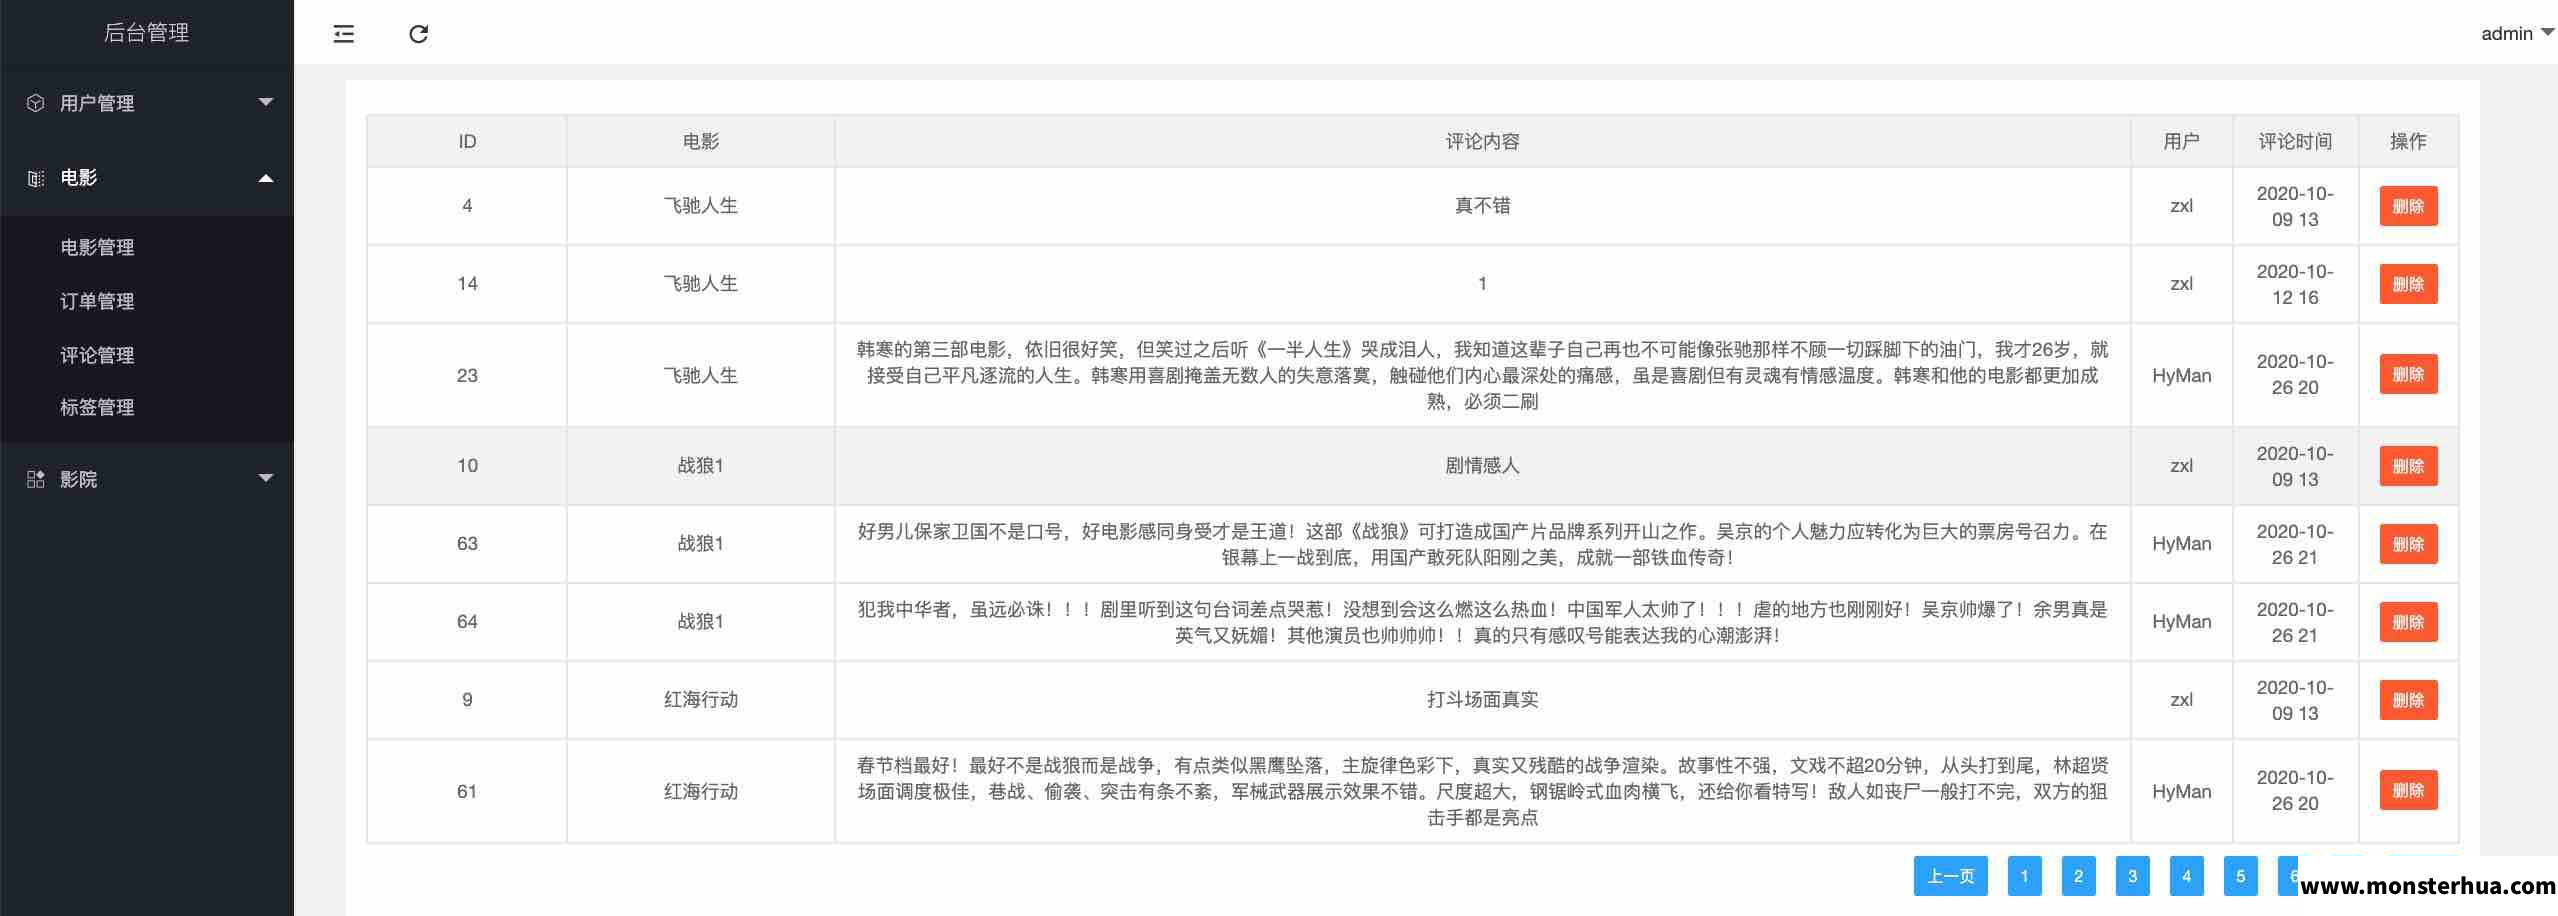Image resolution: width=2558 pixels, height=916 pixels.
Task: Click the date 2020-10-12 16
Action: point(2295,284)
